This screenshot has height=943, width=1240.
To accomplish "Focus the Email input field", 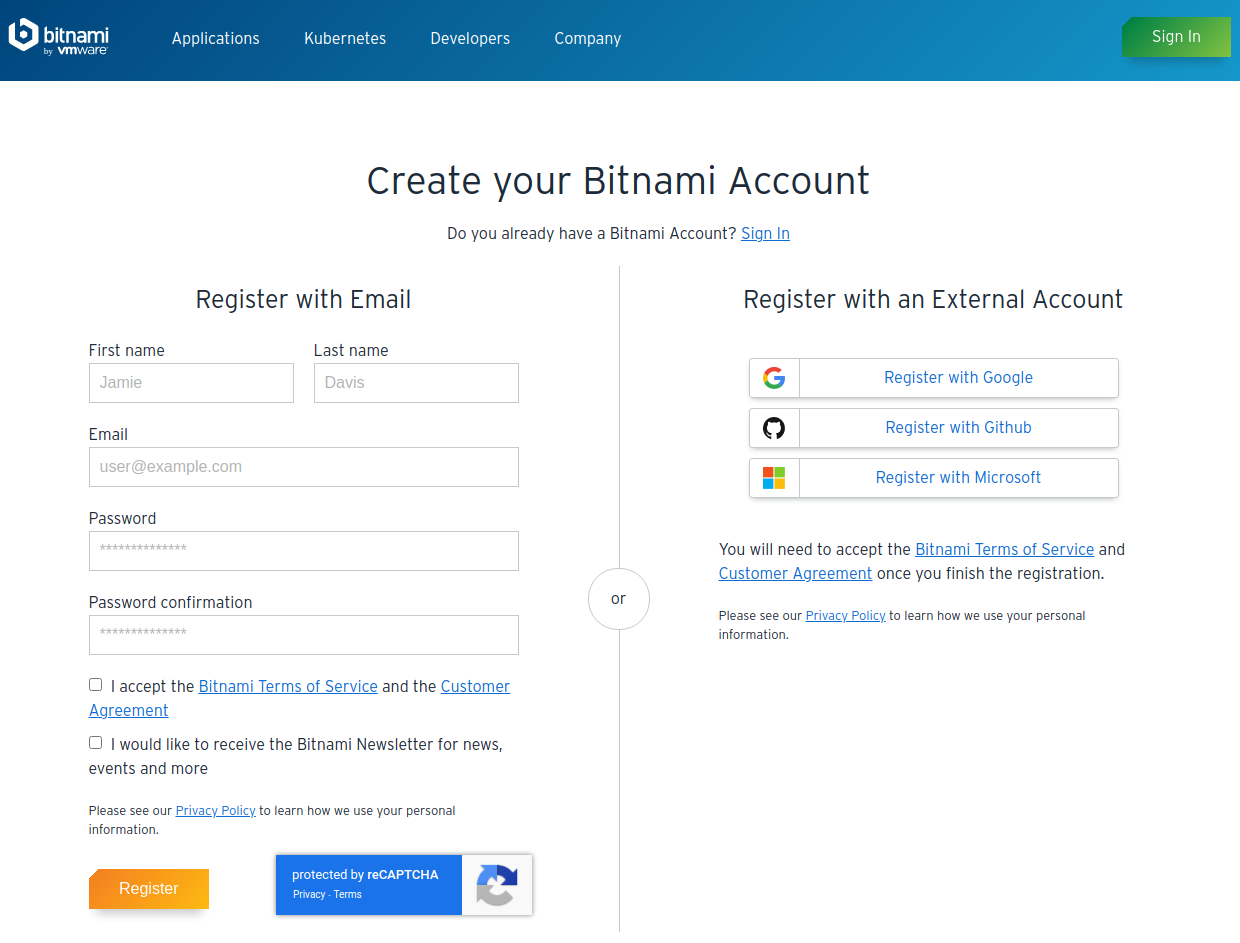I will (304, 467).
